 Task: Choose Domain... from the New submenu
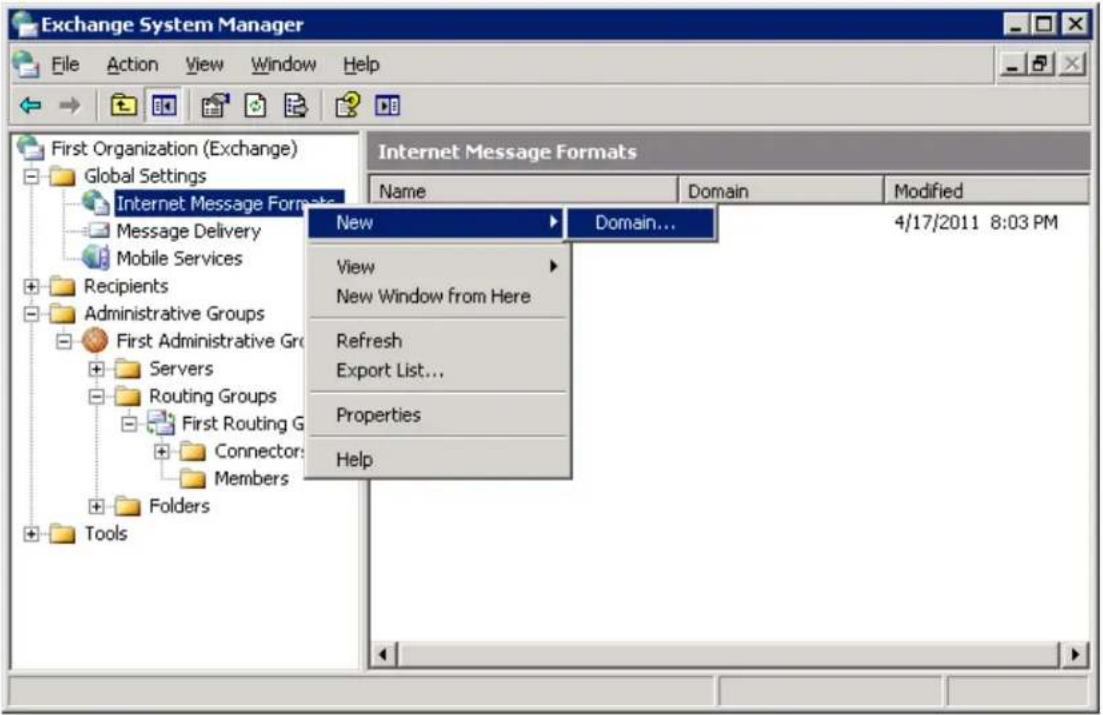pos(641,222)
